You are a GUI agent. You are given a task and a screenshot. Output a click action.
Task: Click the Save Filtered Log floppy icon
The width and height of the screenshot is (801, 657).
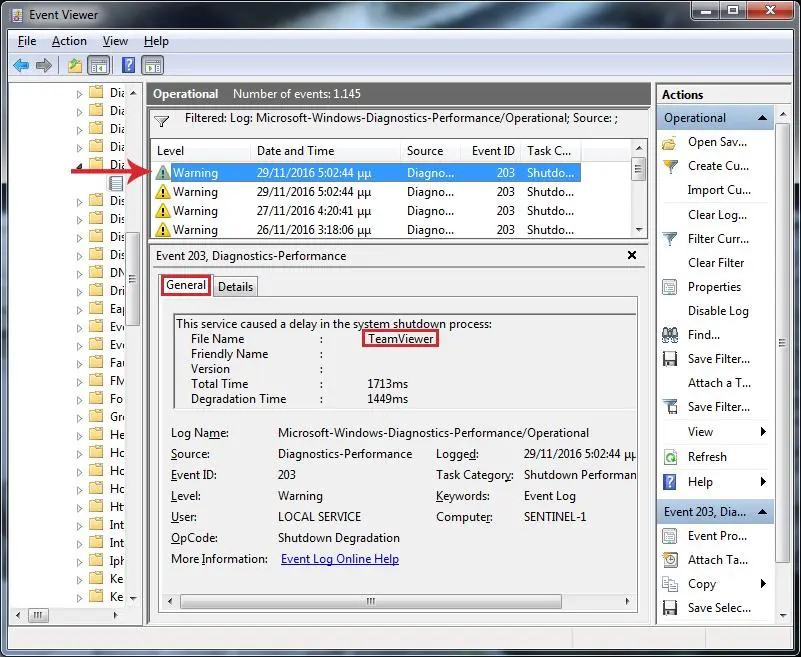point(670,359)
